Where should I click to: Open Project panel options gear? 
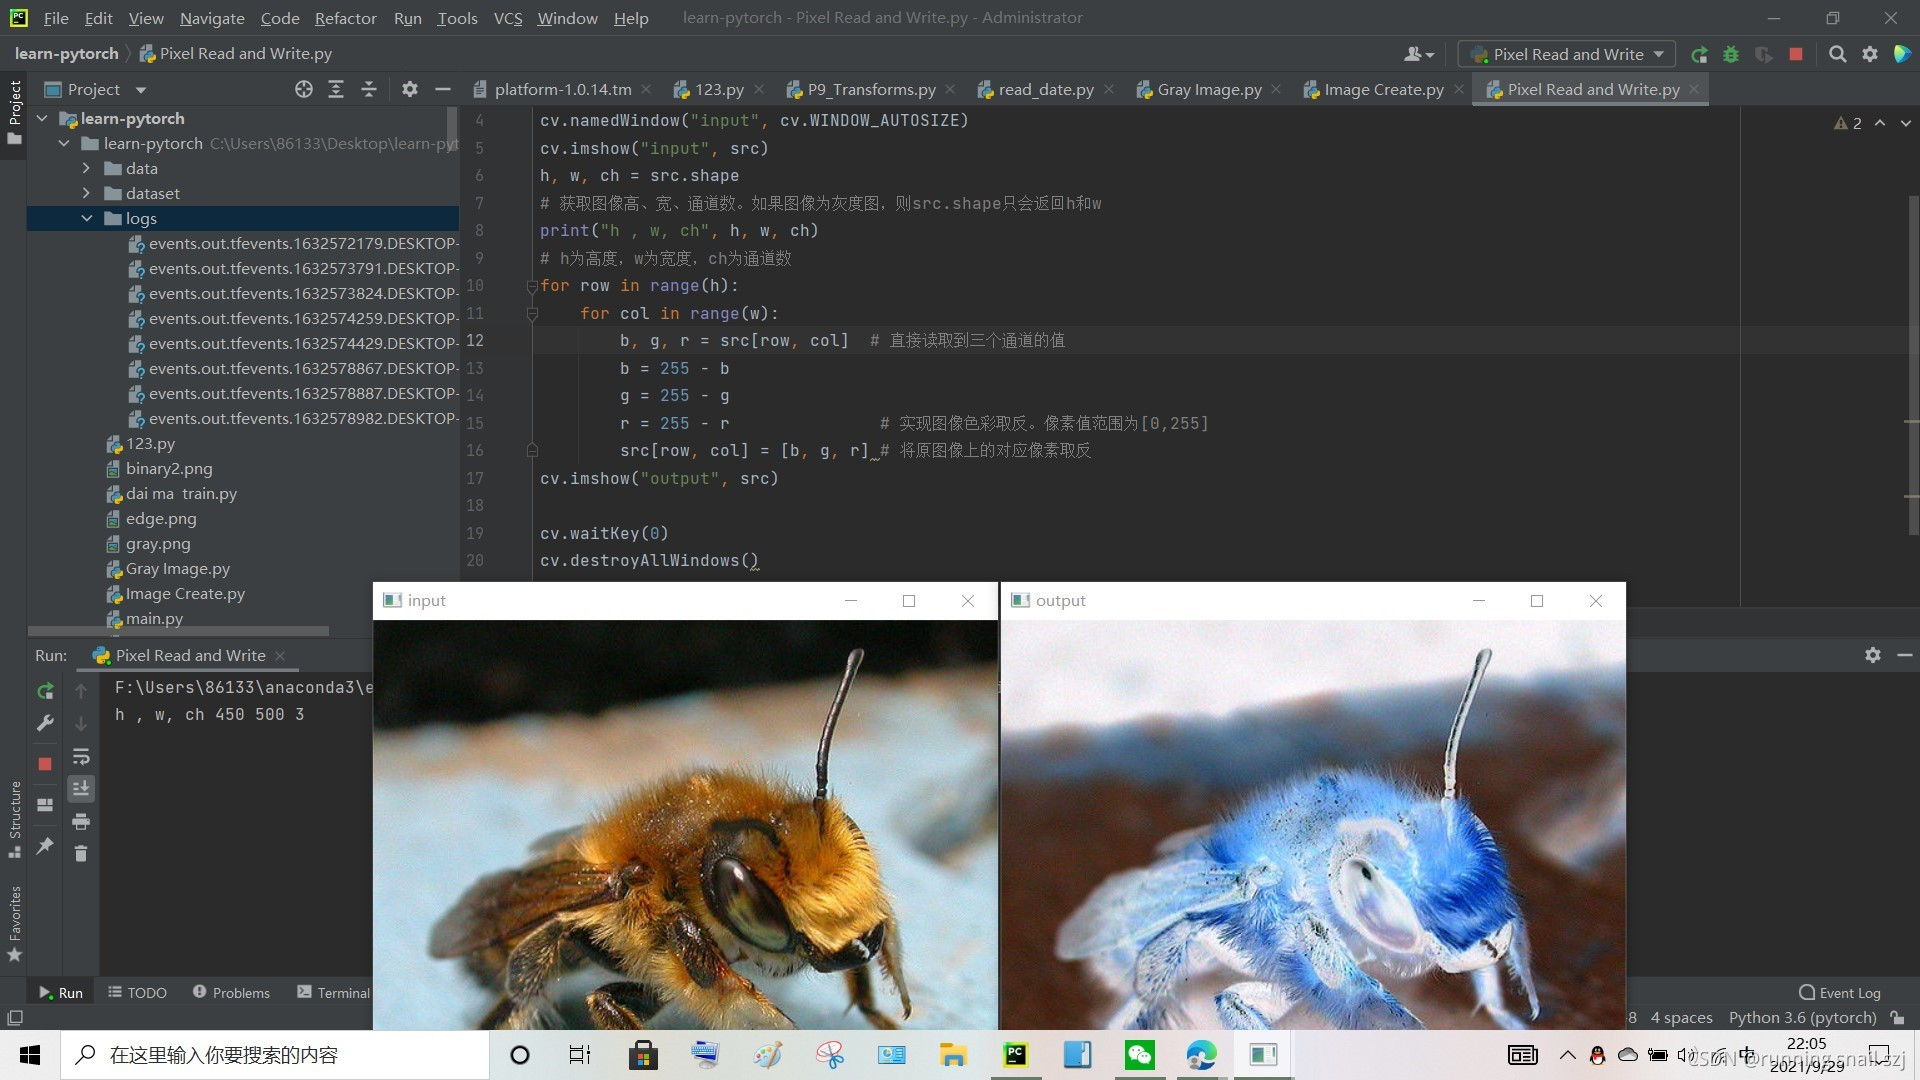pos(410,90)
